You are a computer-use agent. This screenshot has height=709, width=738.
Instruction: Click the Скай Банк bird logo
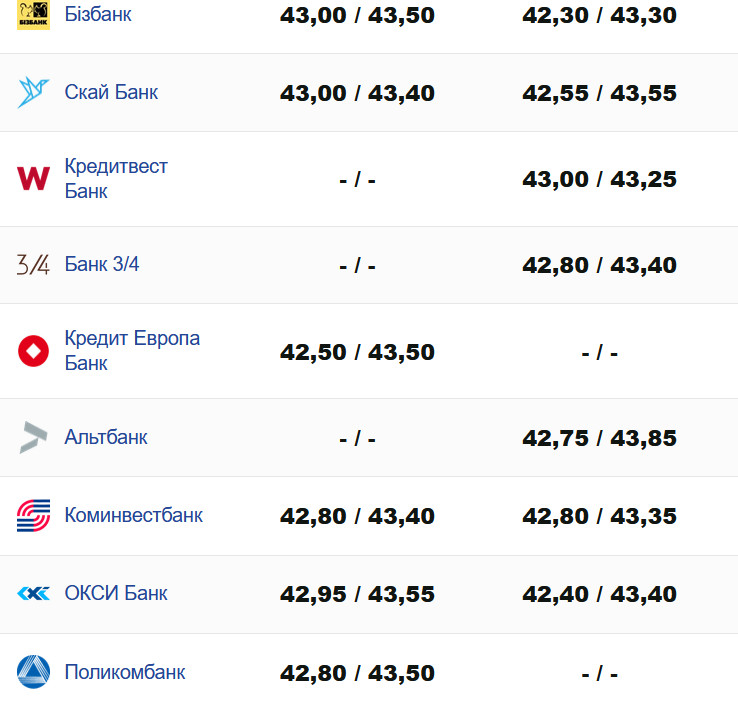33,92
